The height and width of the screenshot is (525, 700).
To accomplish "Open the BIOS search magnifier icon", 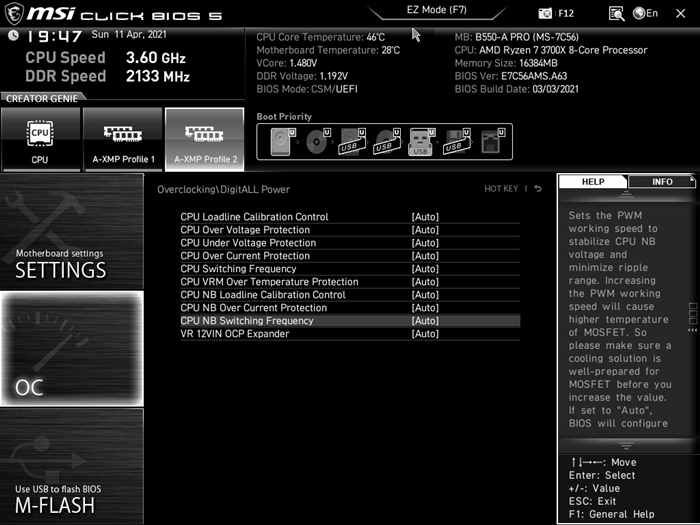I will pyautogui.click(x=617, y=13).
